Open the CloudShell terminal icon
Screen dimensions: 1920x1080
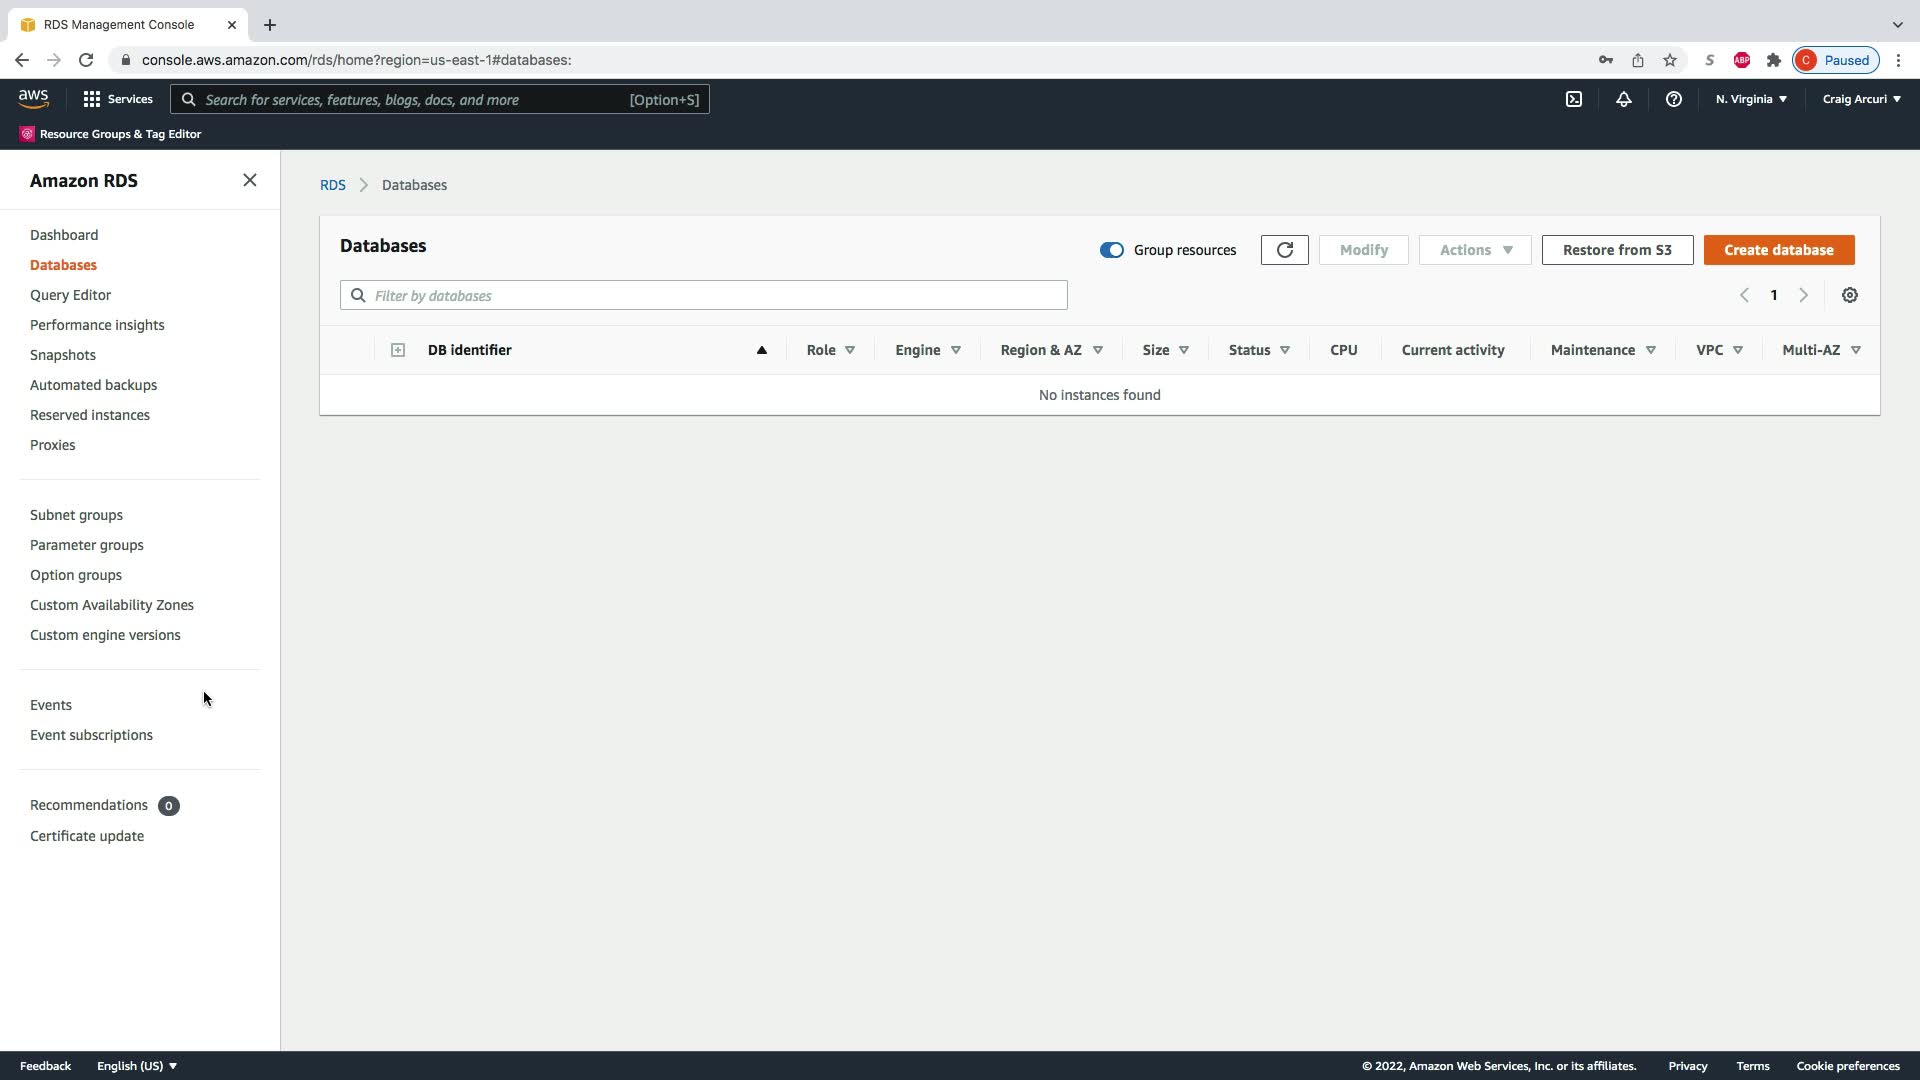[1573, 99]
